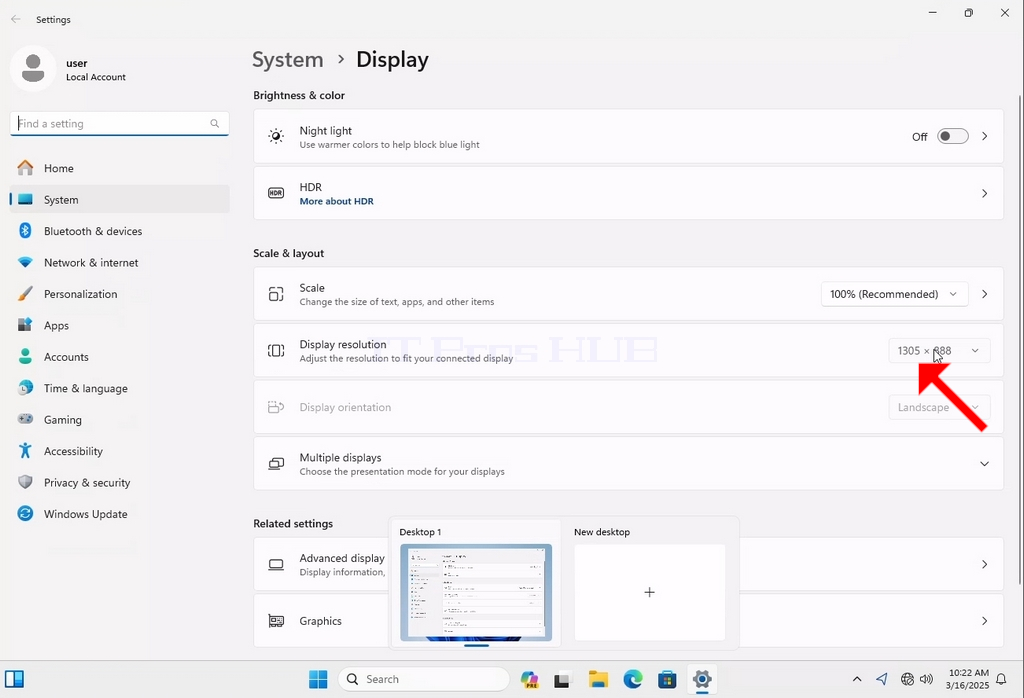Click the Settings gear taskbar icon
This screenshot has height=698, width=1024.
pyautogui.click(x=702, y=679)
